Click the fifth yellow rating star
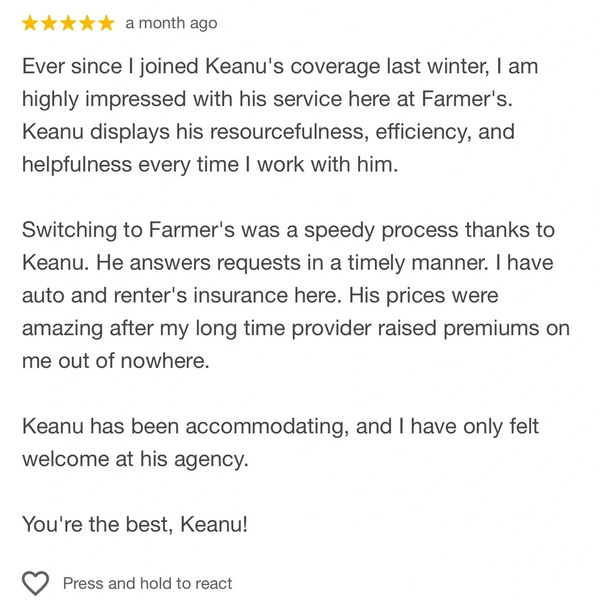 106,22
